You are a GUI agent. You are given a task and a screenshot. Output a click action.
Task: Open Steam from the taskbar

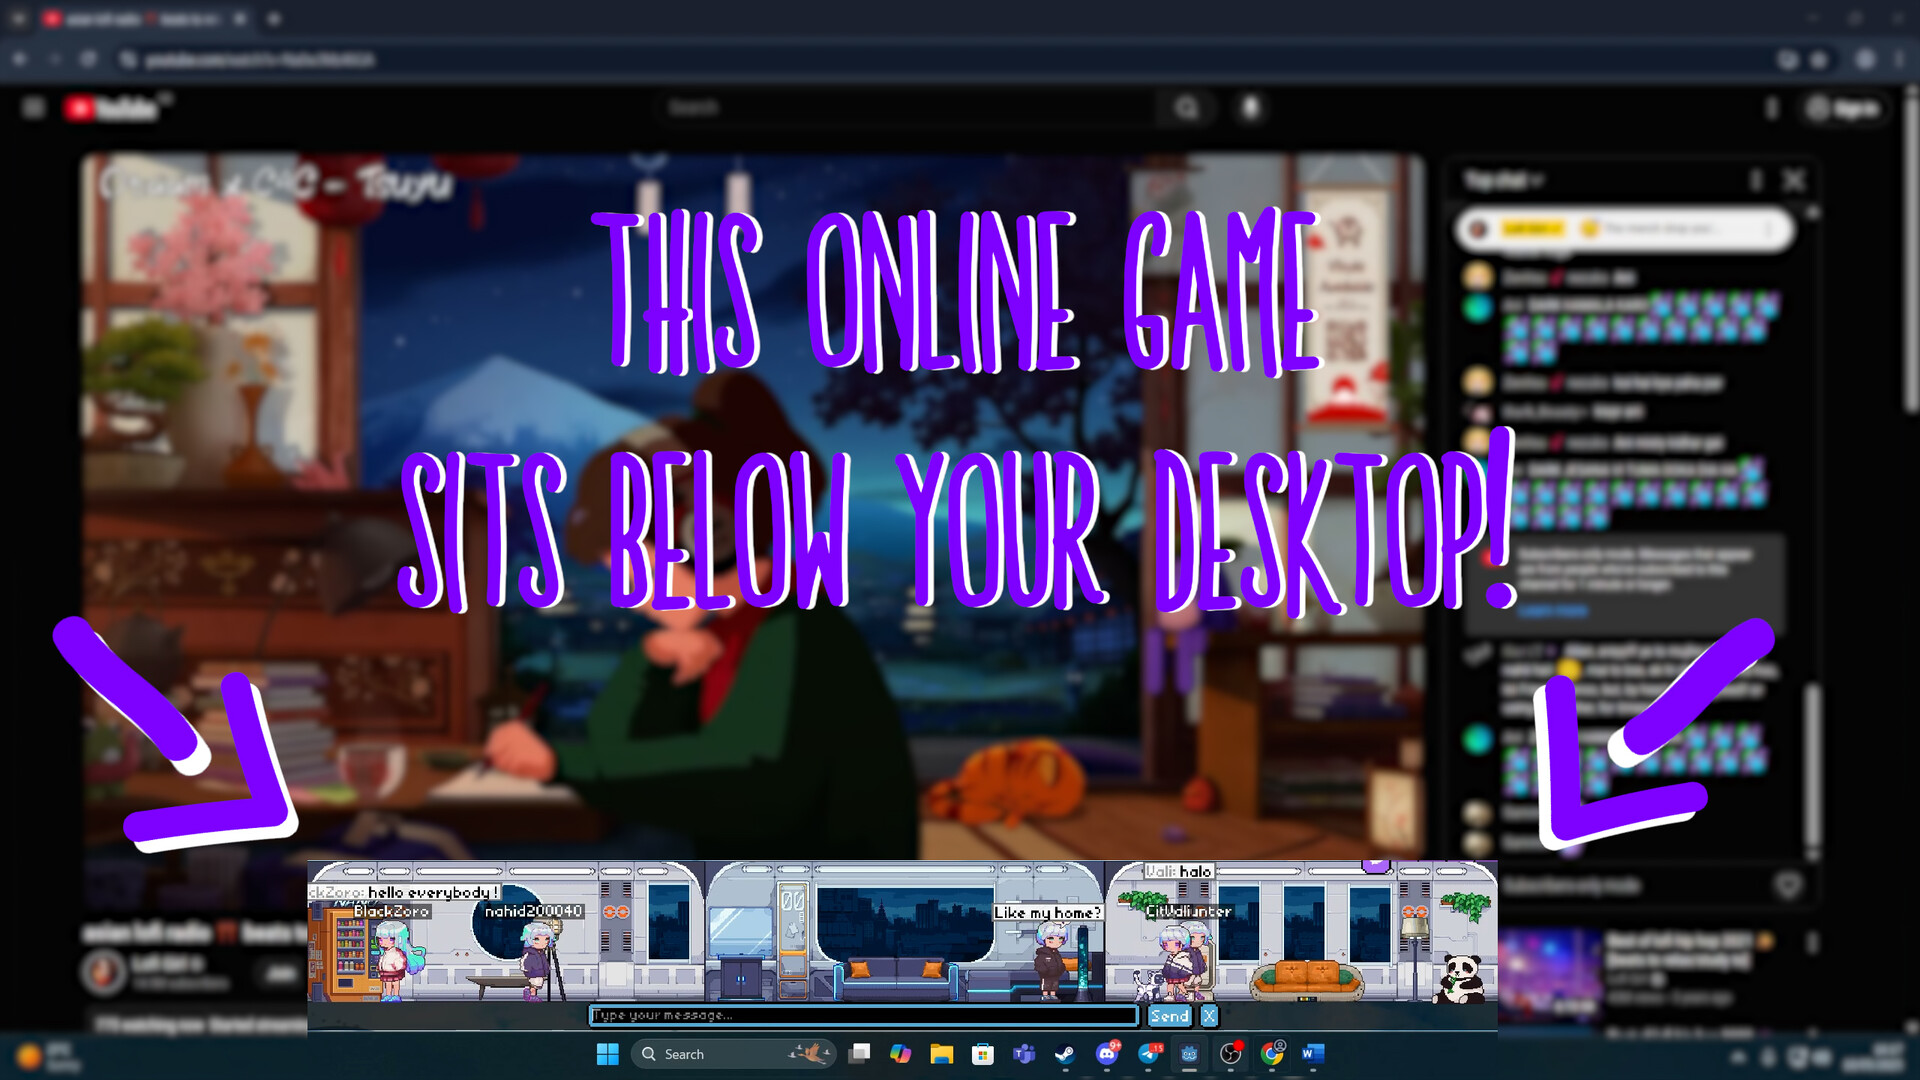pos(1065,1054)
